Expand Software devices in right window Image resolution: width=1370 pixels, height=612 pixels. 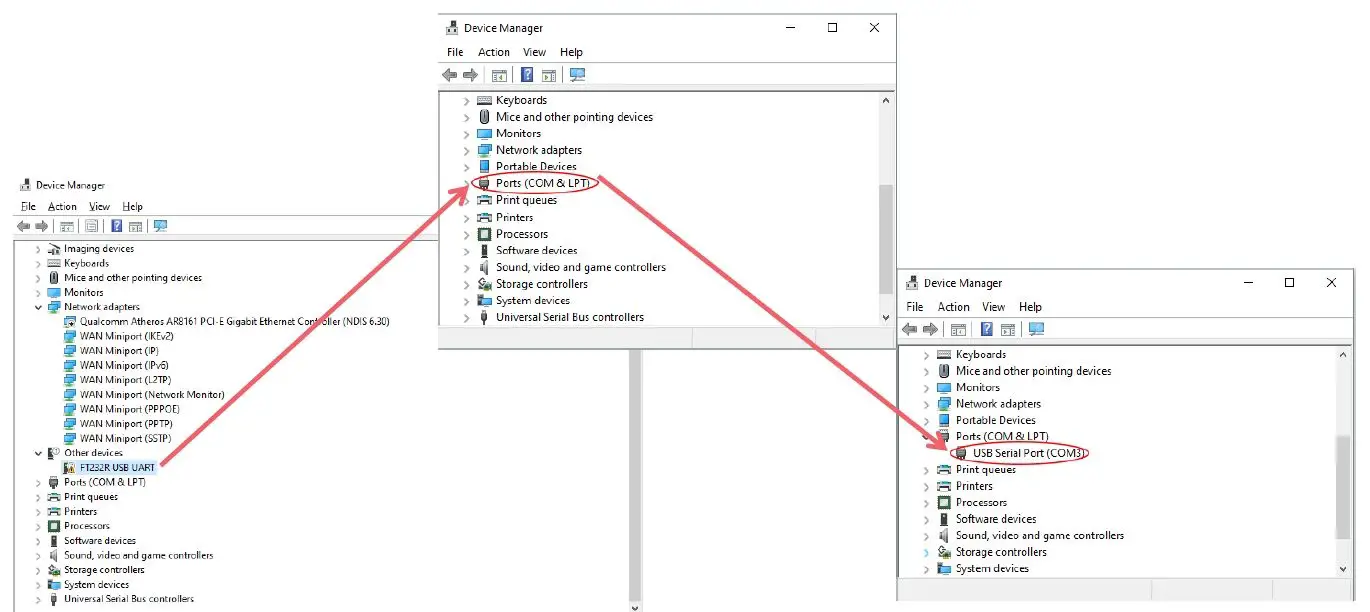click(926, 519)
